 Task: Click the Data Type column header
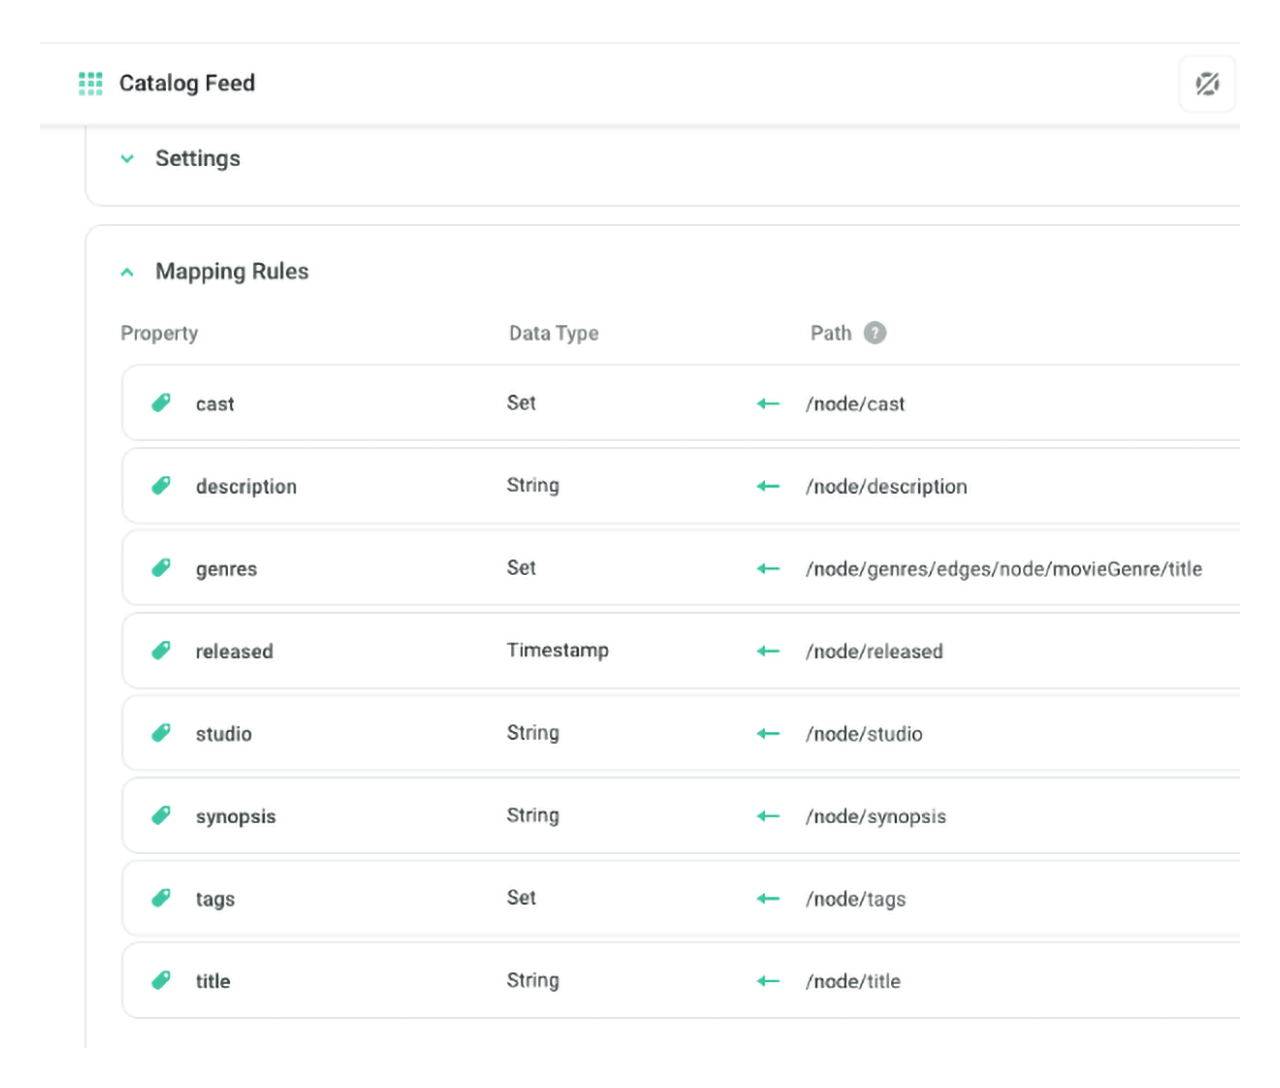[x=554, y=333]
